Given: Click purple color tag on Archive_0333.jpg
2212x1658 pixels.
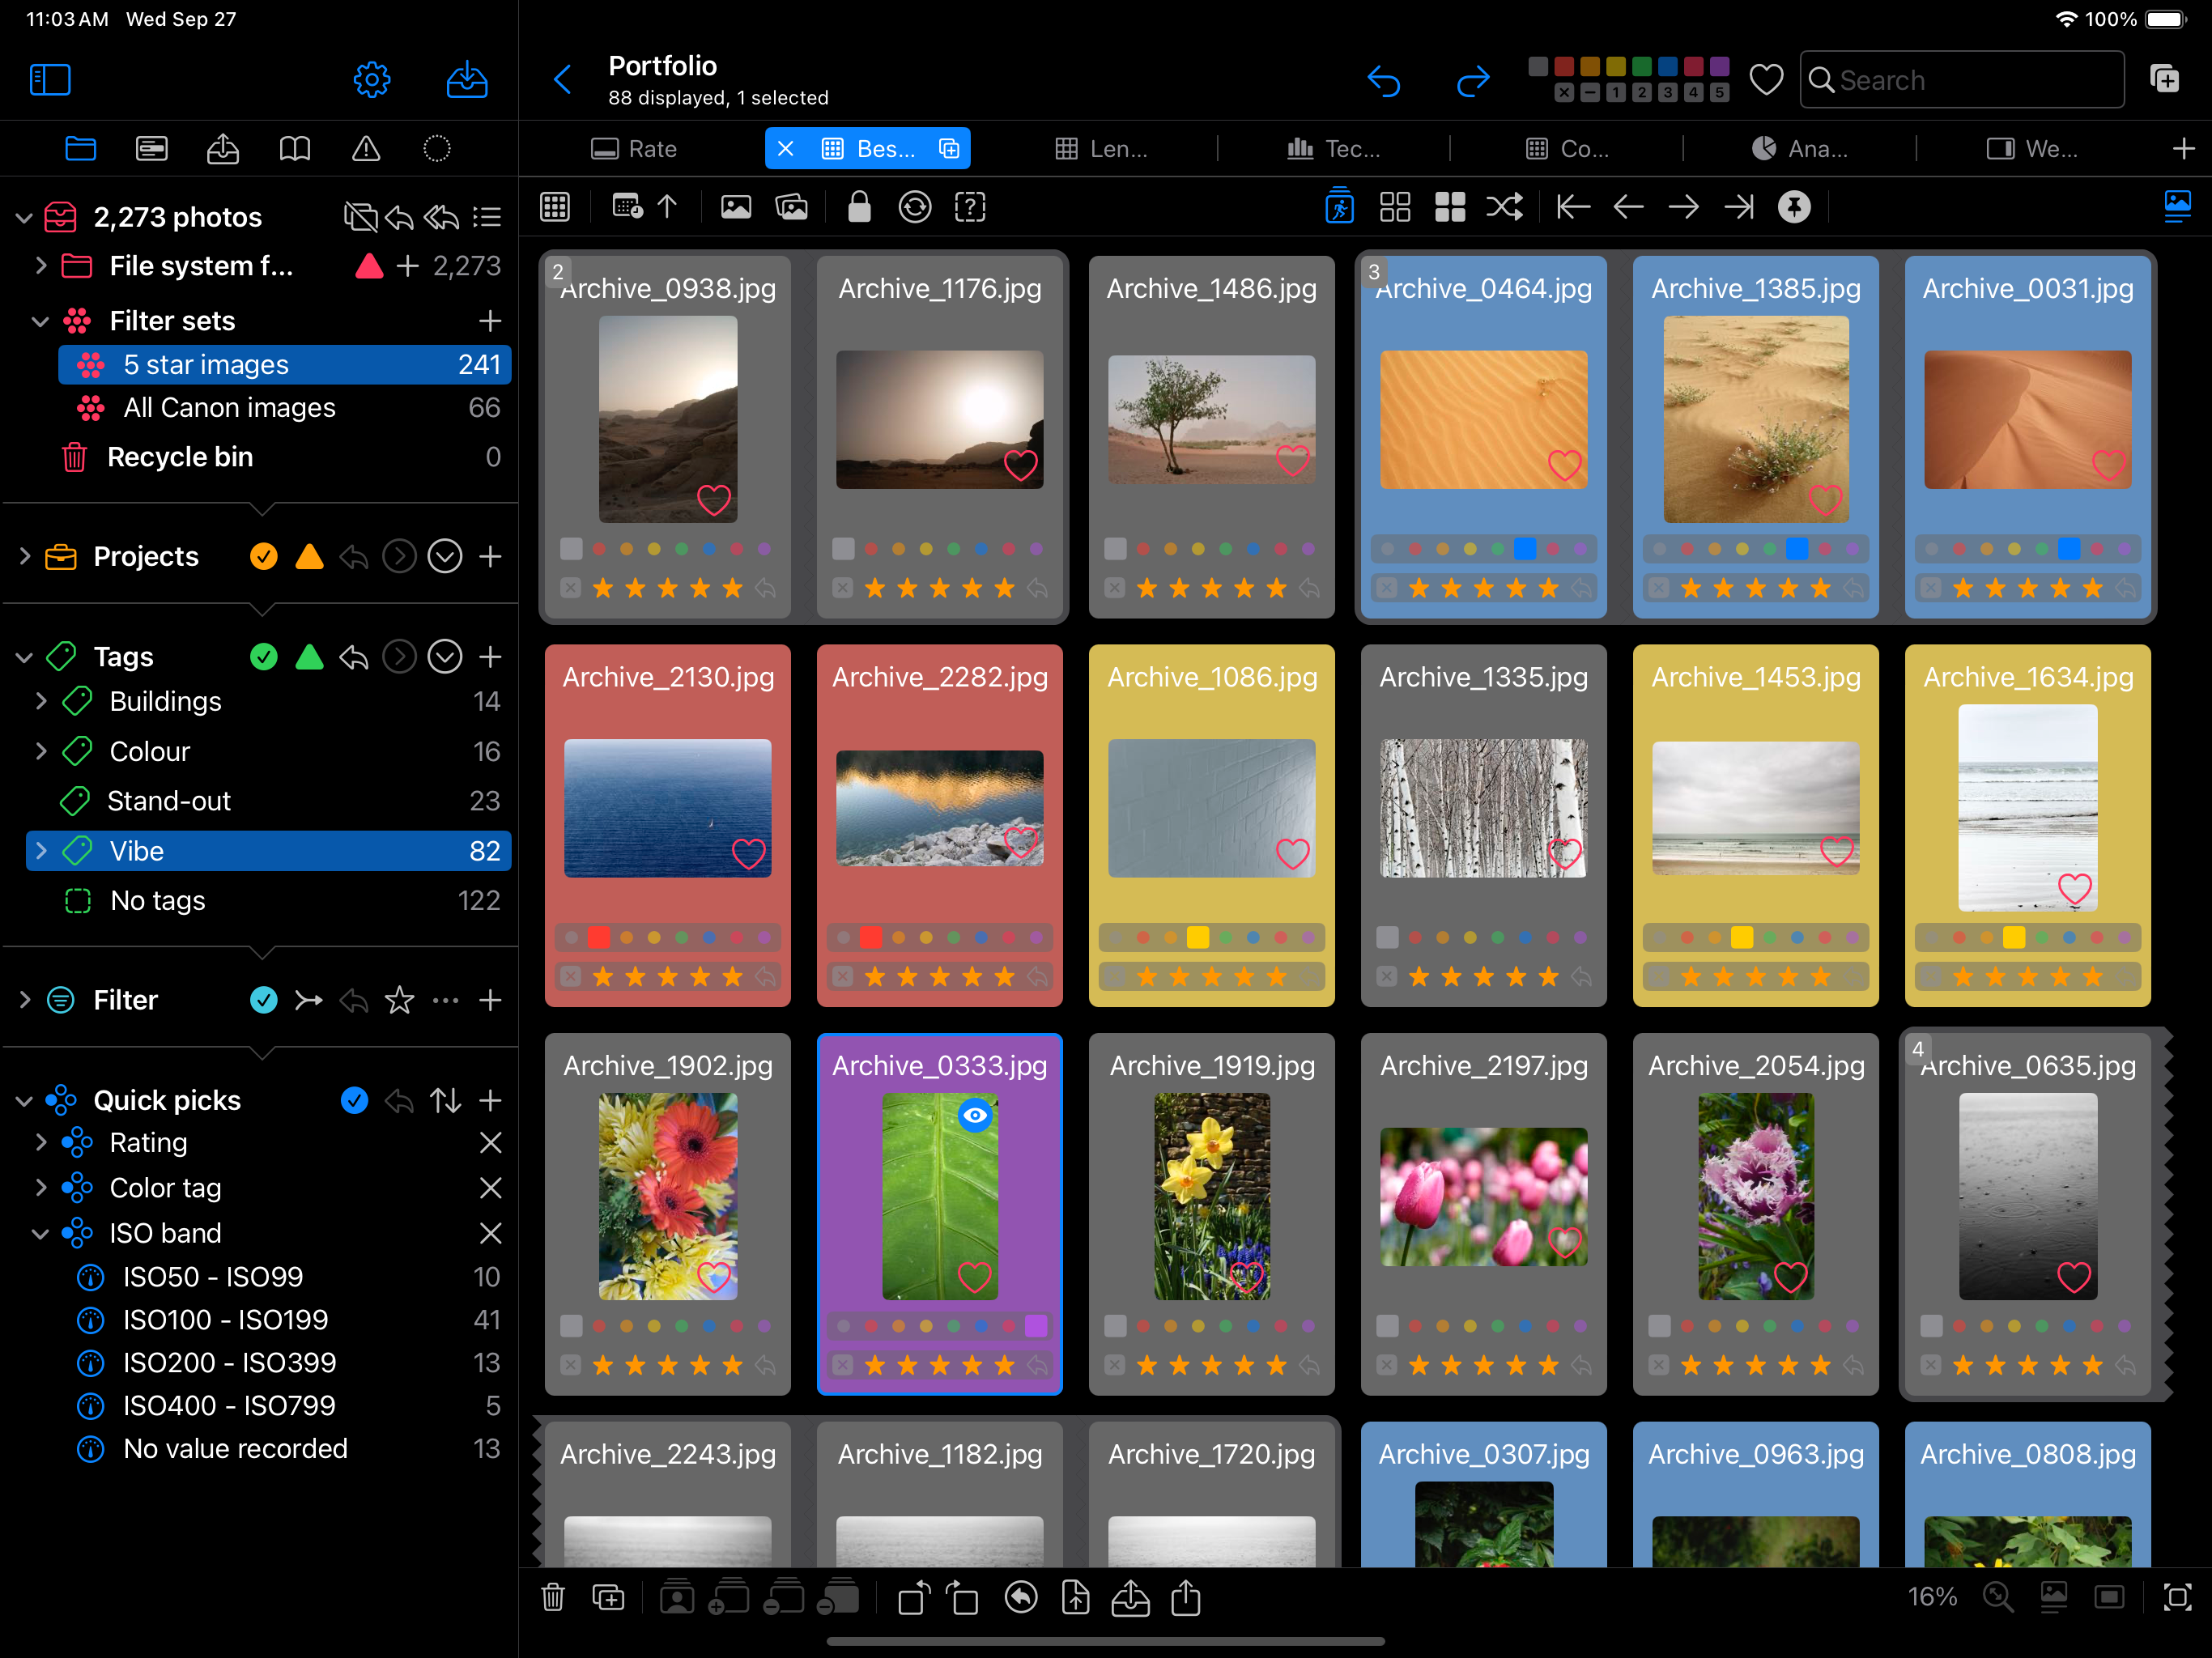Looking at the screenshot, I should coord(1036,1326).
